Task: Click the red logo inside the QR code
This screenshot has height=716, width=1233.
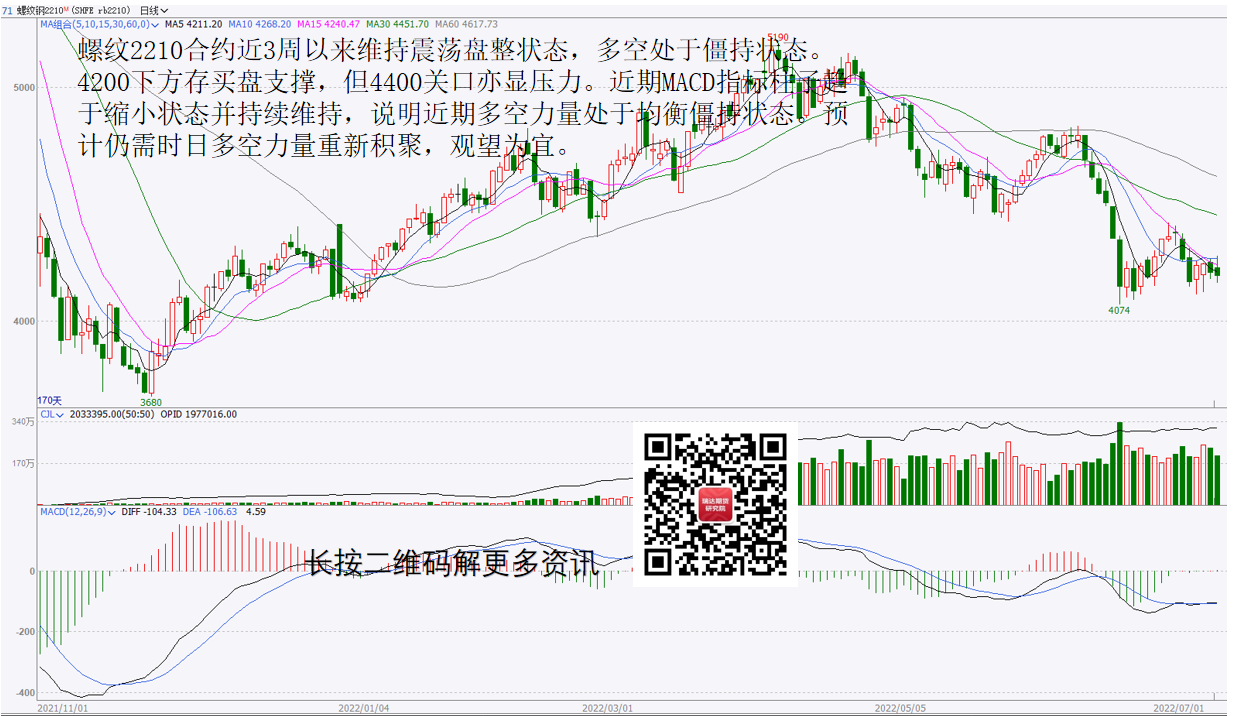Action: pos(715,504)
